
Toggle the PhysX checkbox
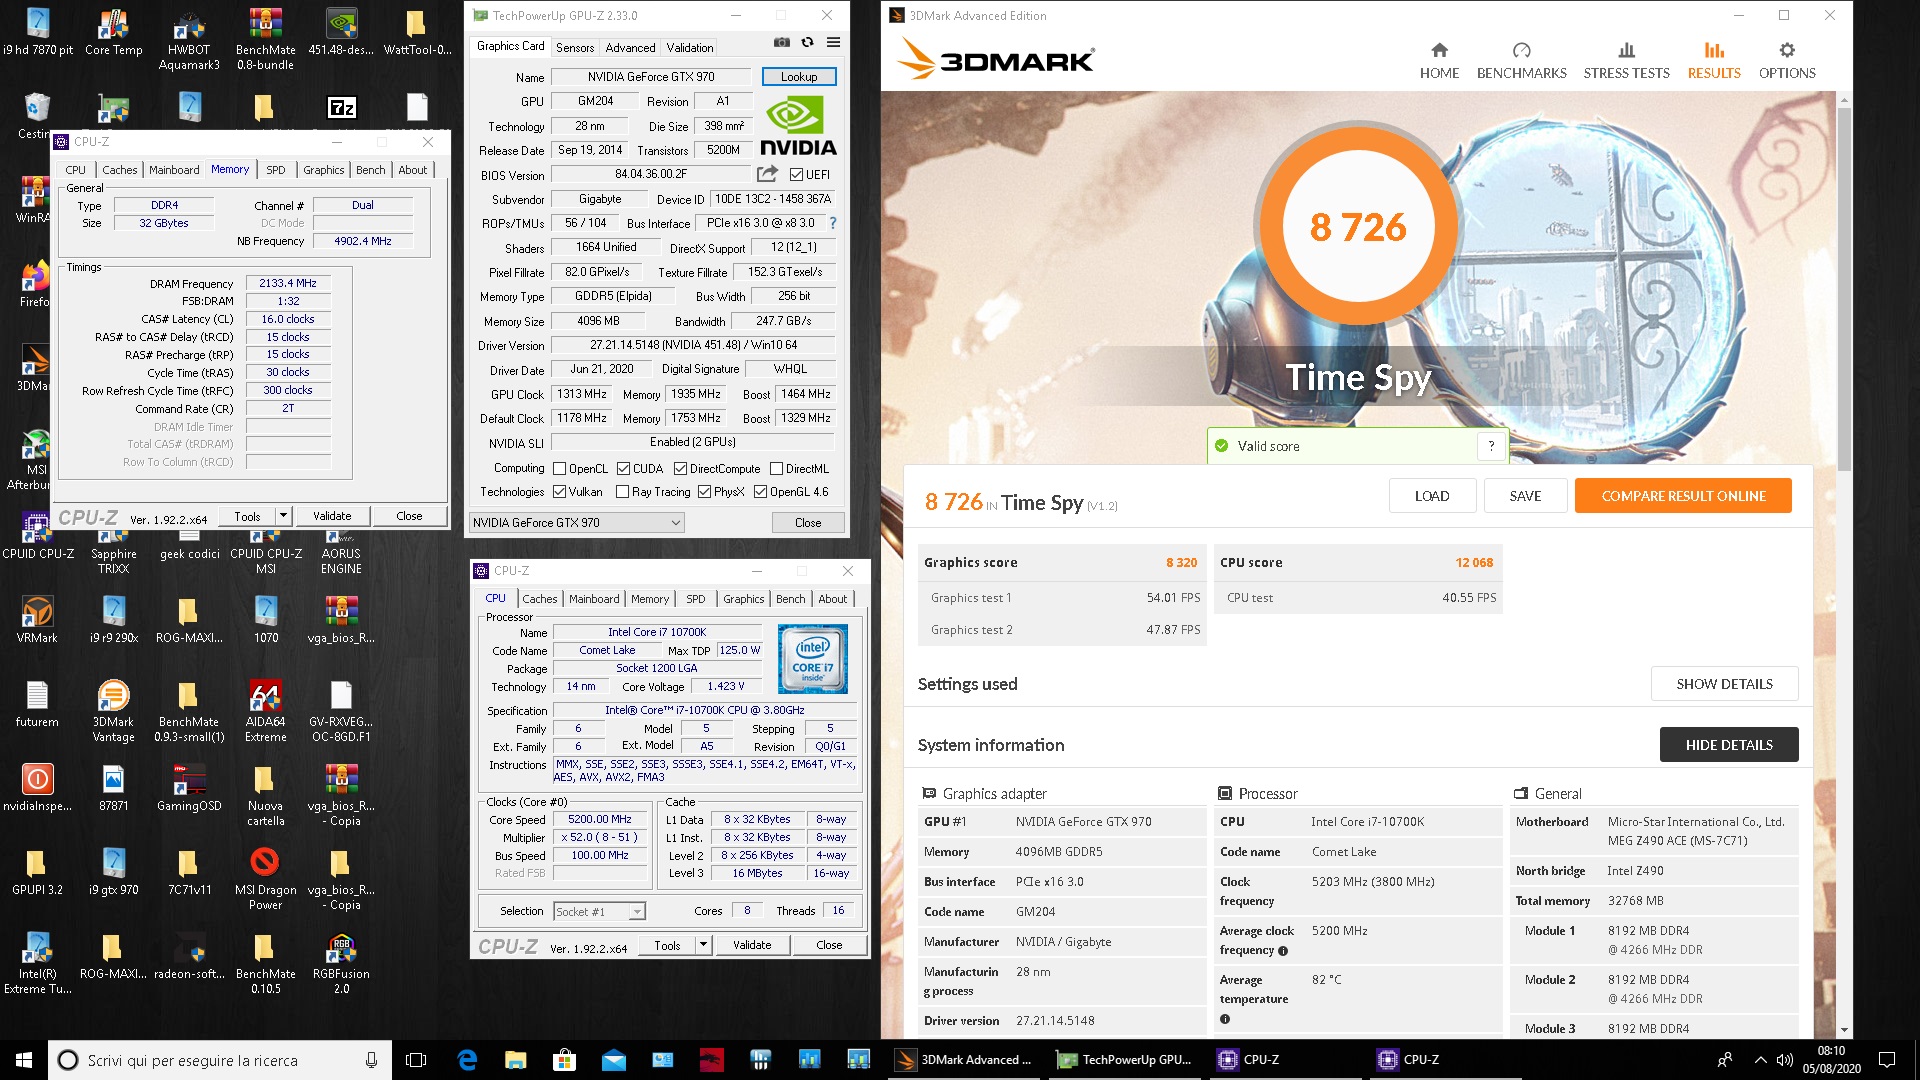point(704,492)
